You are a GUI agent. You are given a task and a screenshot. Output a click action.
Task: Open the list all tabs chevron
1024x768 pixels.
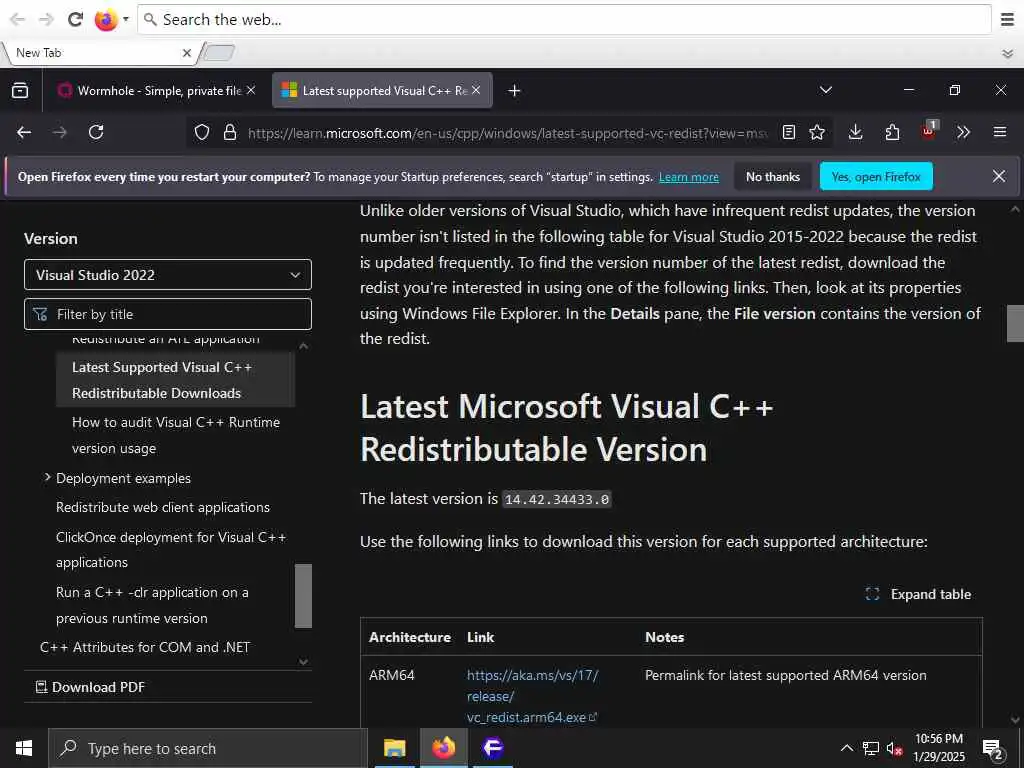(825, 90)
